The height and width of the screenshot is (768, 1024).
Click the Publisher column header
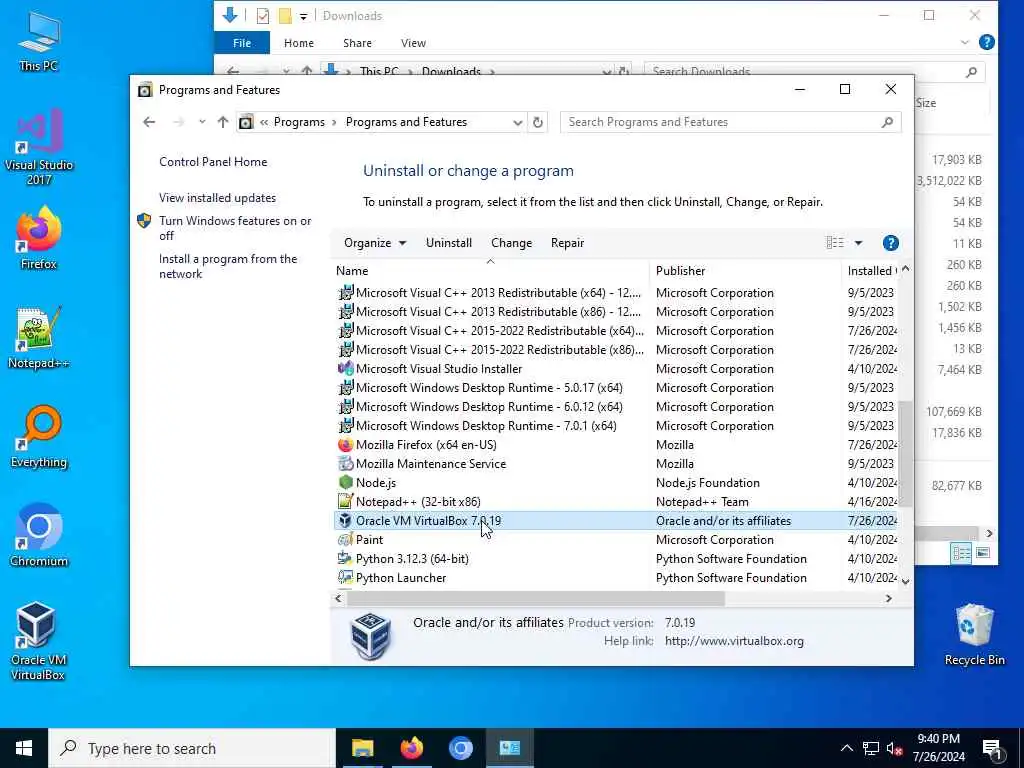coord(745,270)
